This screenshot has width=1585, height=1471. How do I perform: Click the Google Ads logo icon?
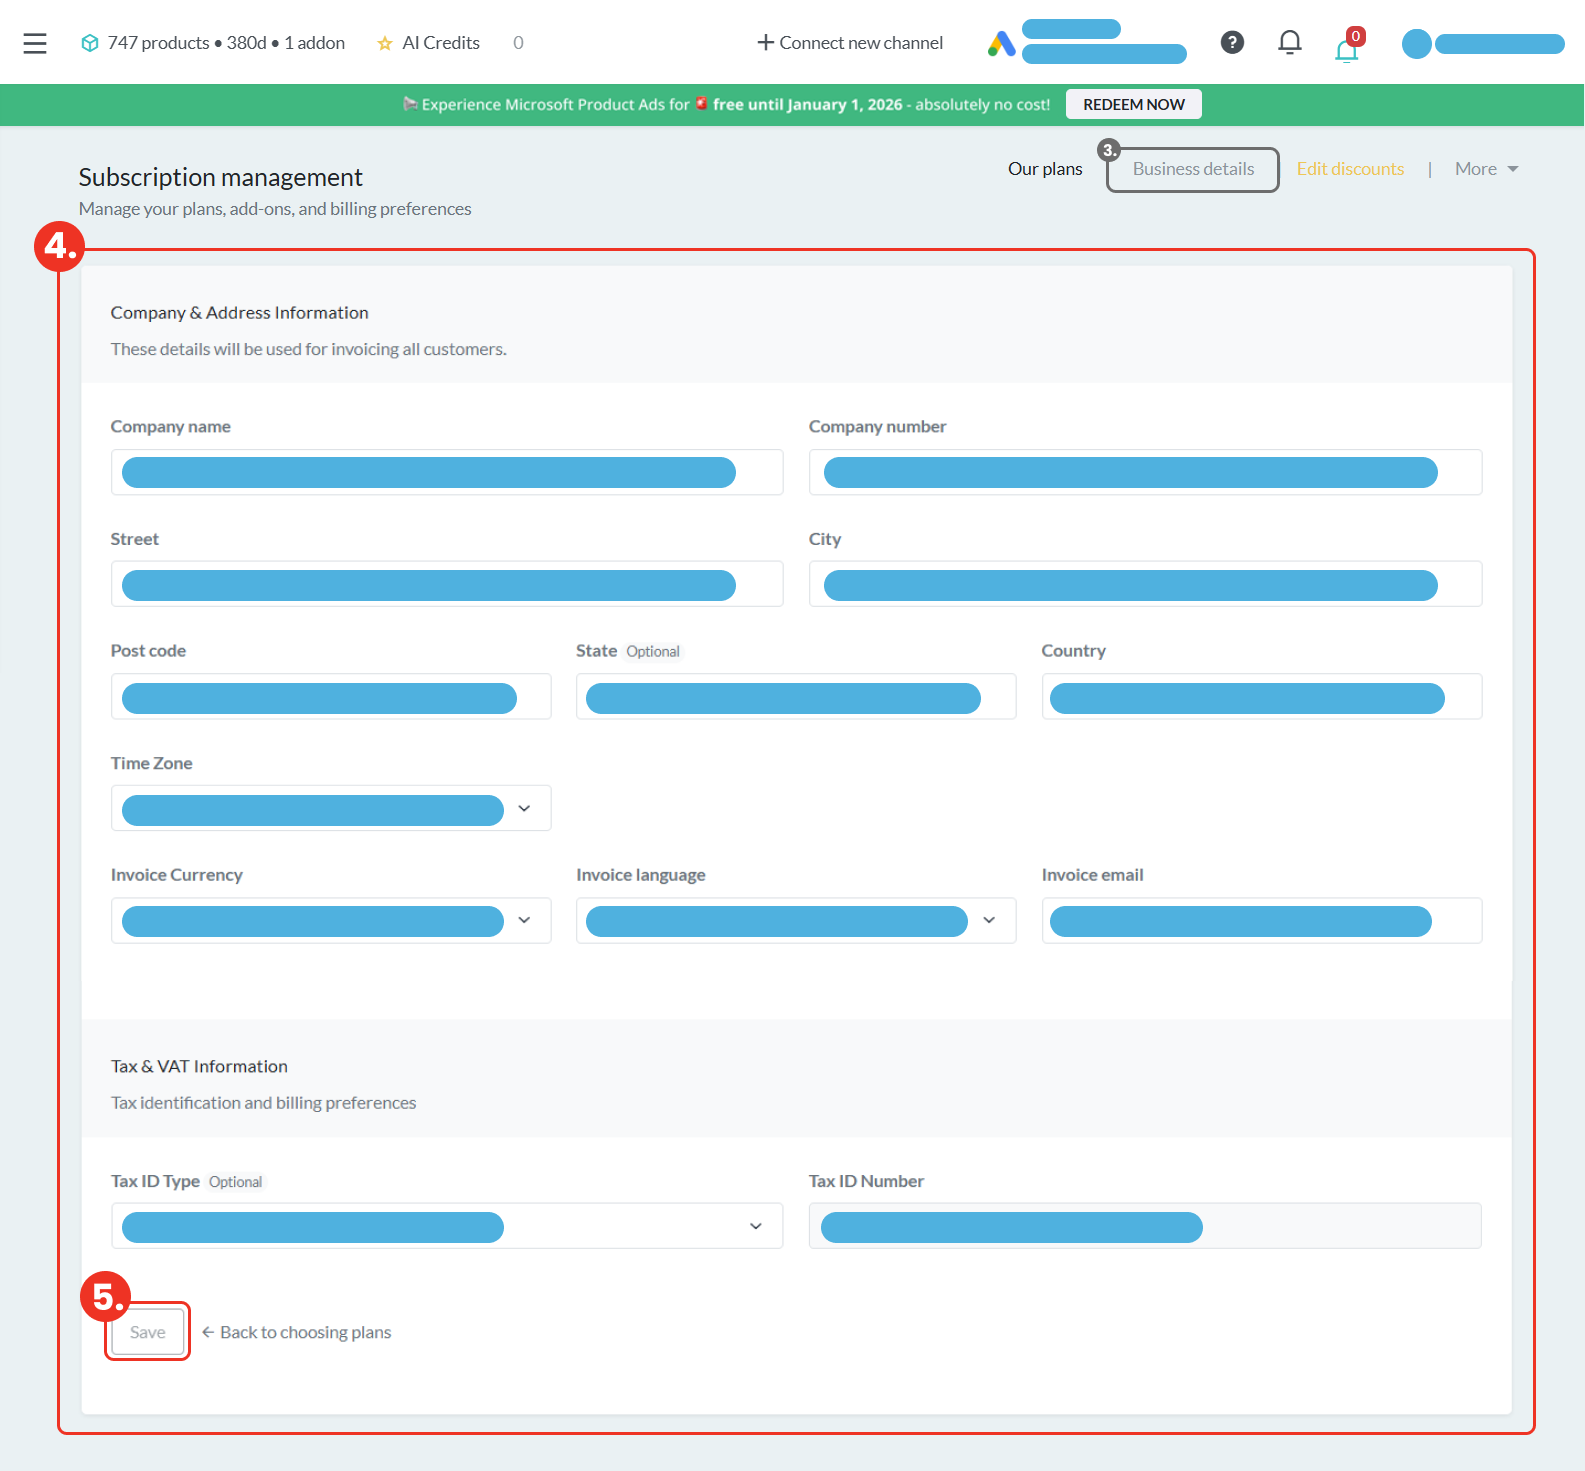tap(1001, 43)
